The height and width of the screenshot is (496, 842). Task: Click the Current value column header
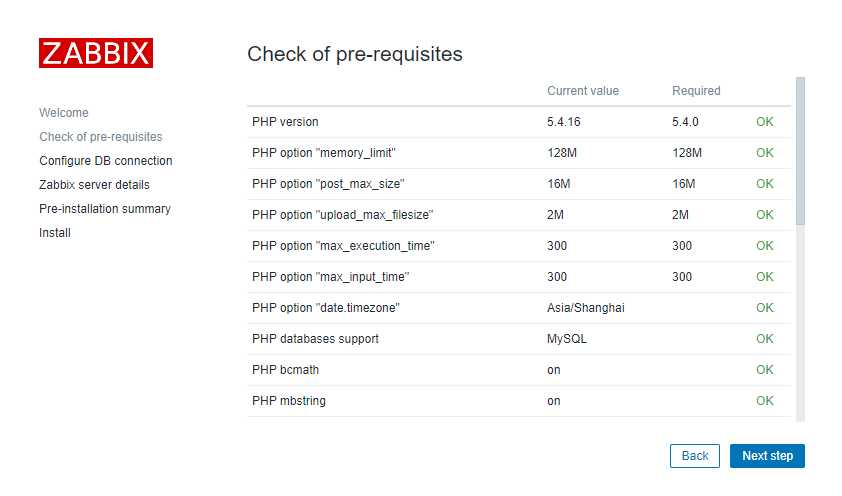[x=583, y=91]
